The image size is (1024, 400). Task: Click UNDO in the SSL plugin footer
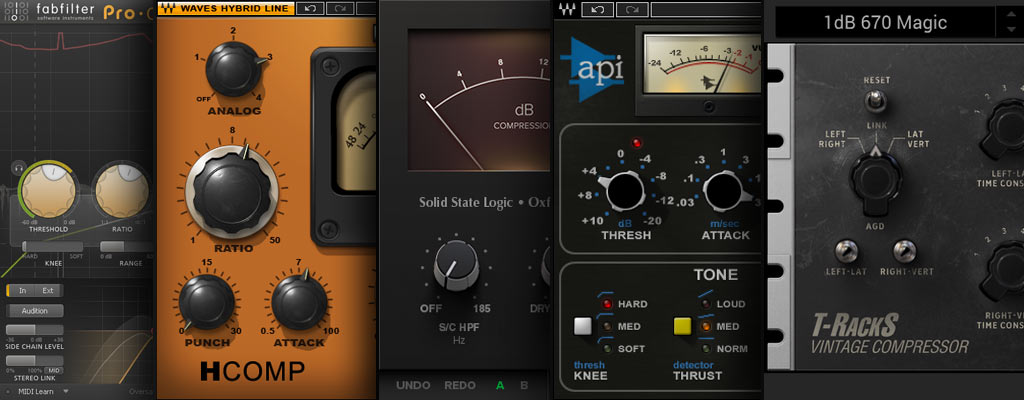pos(413,385)
